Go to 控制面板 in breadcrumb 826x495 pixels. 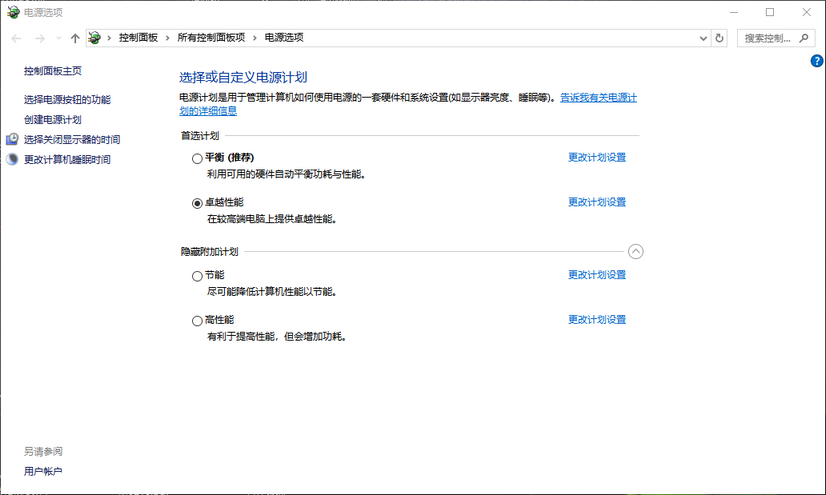tap(138, 38)
